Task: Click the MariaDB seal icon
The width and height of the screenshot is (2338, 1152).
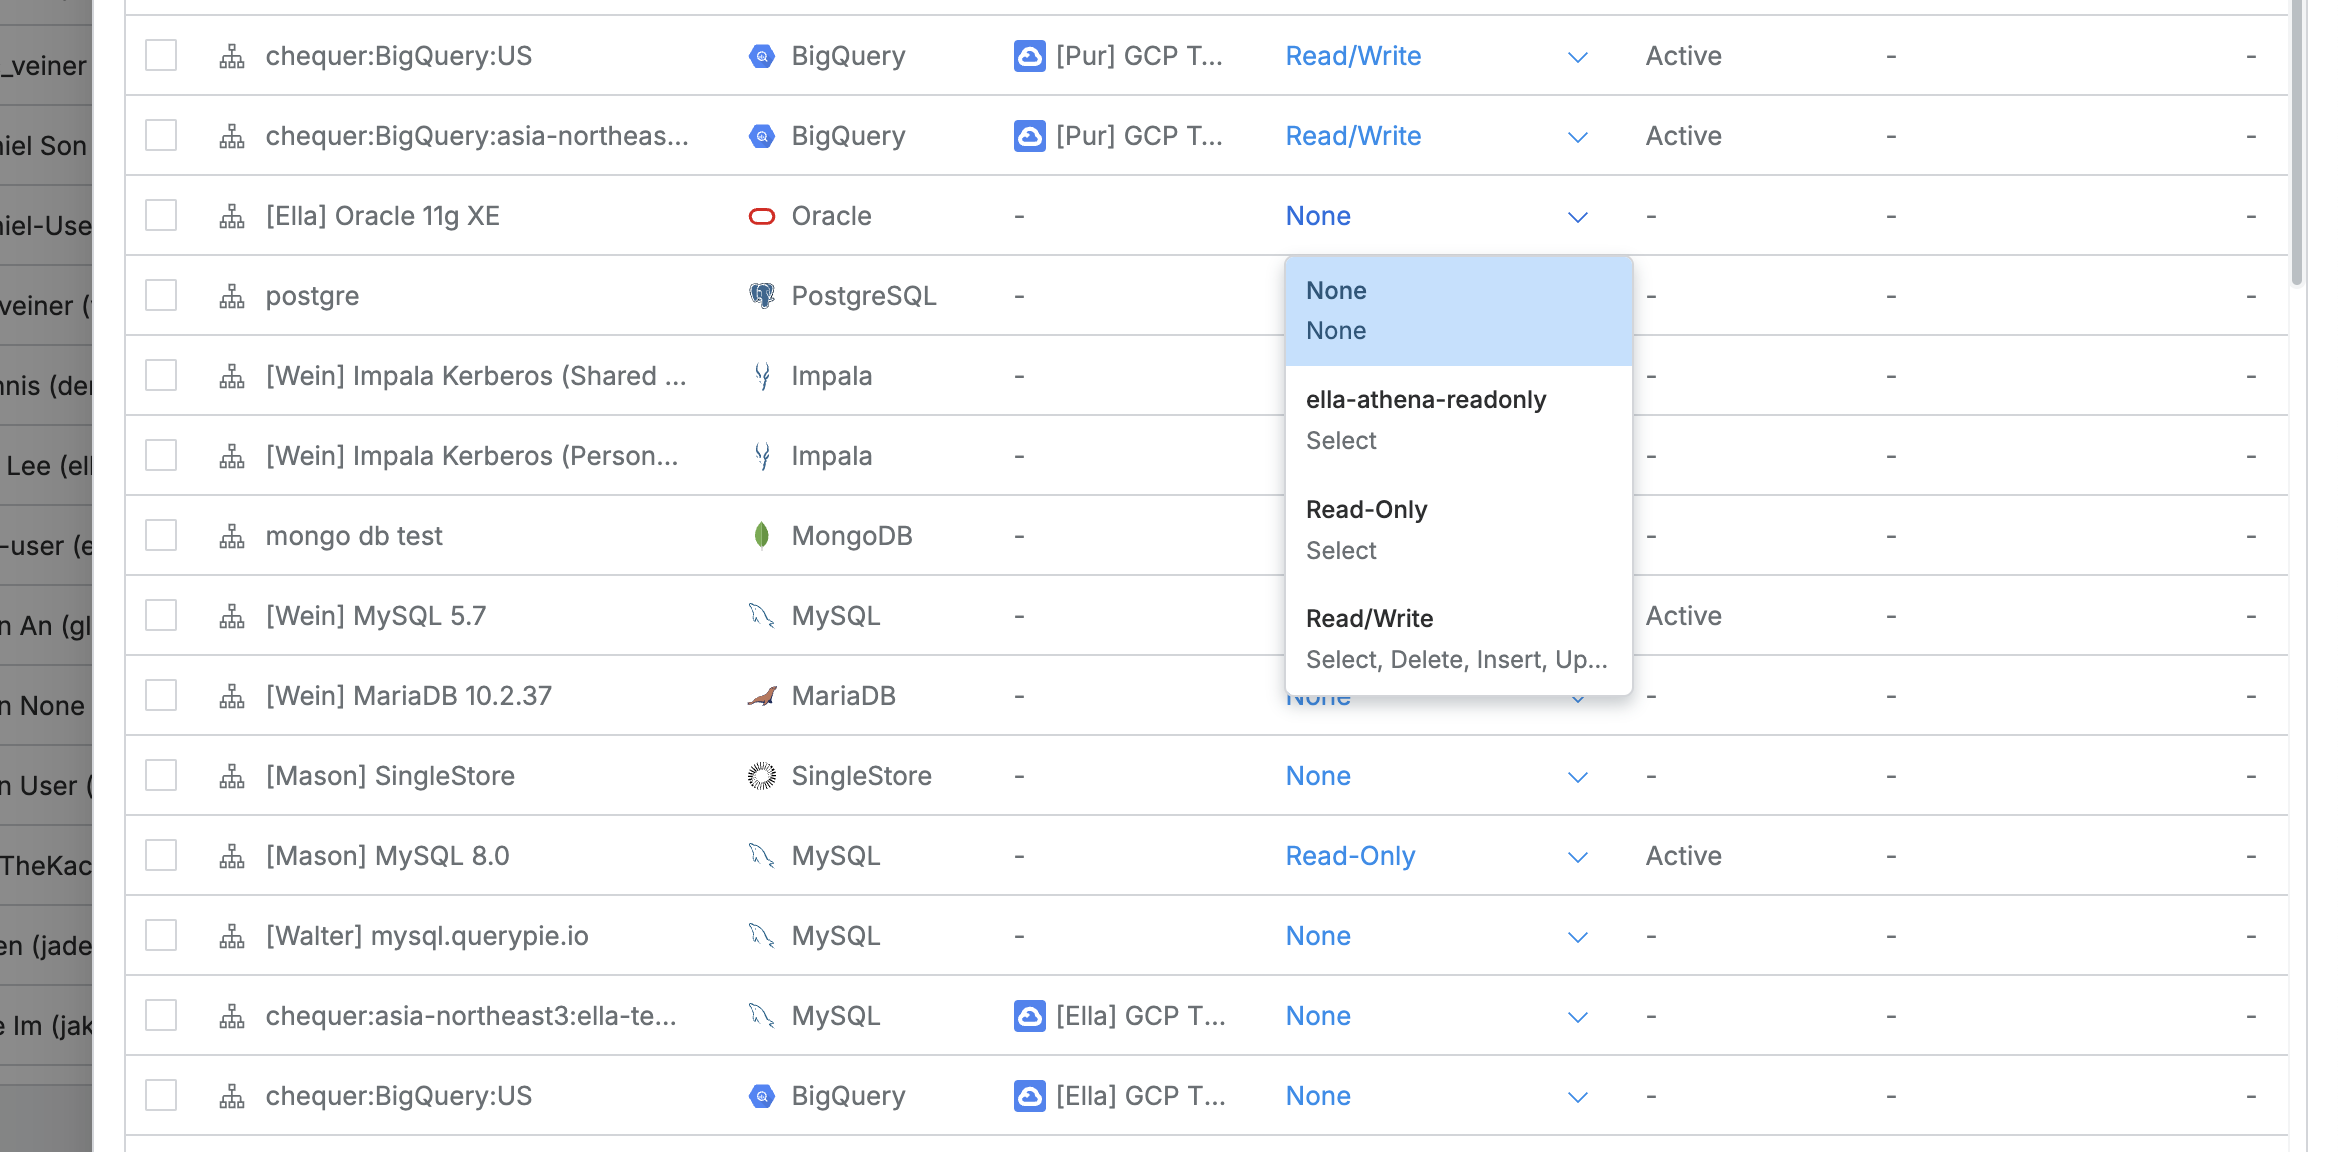Action: pyautogui.click(x=762, y=696)
